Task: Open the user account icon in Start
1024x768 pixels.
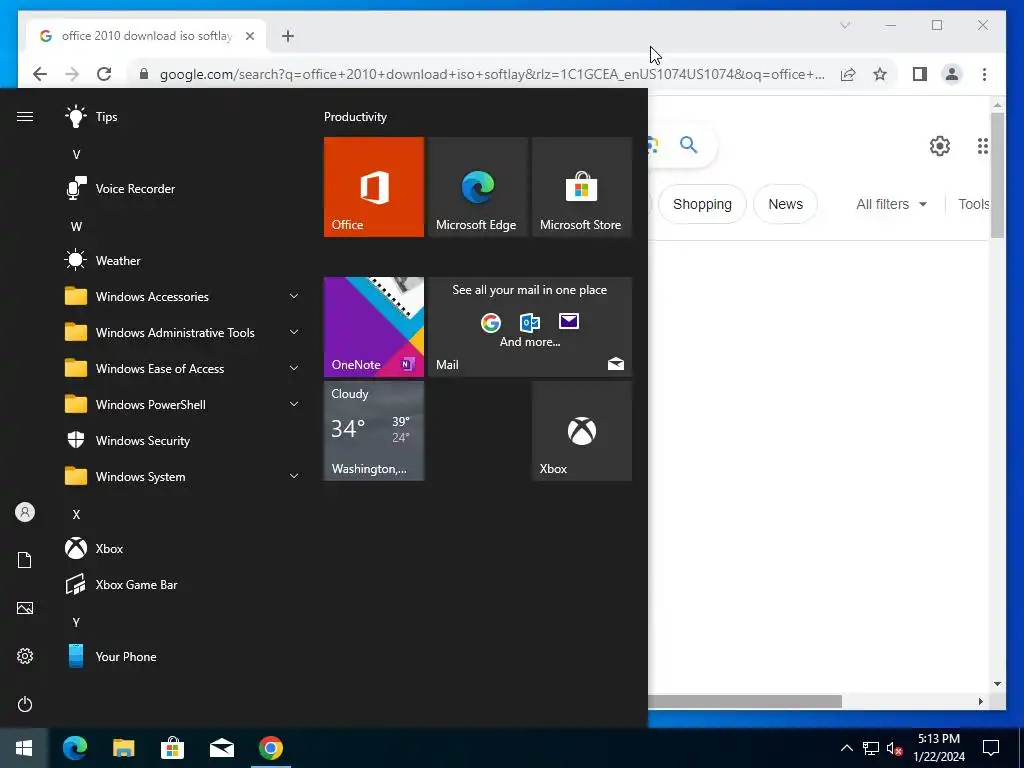Action: 25,512
